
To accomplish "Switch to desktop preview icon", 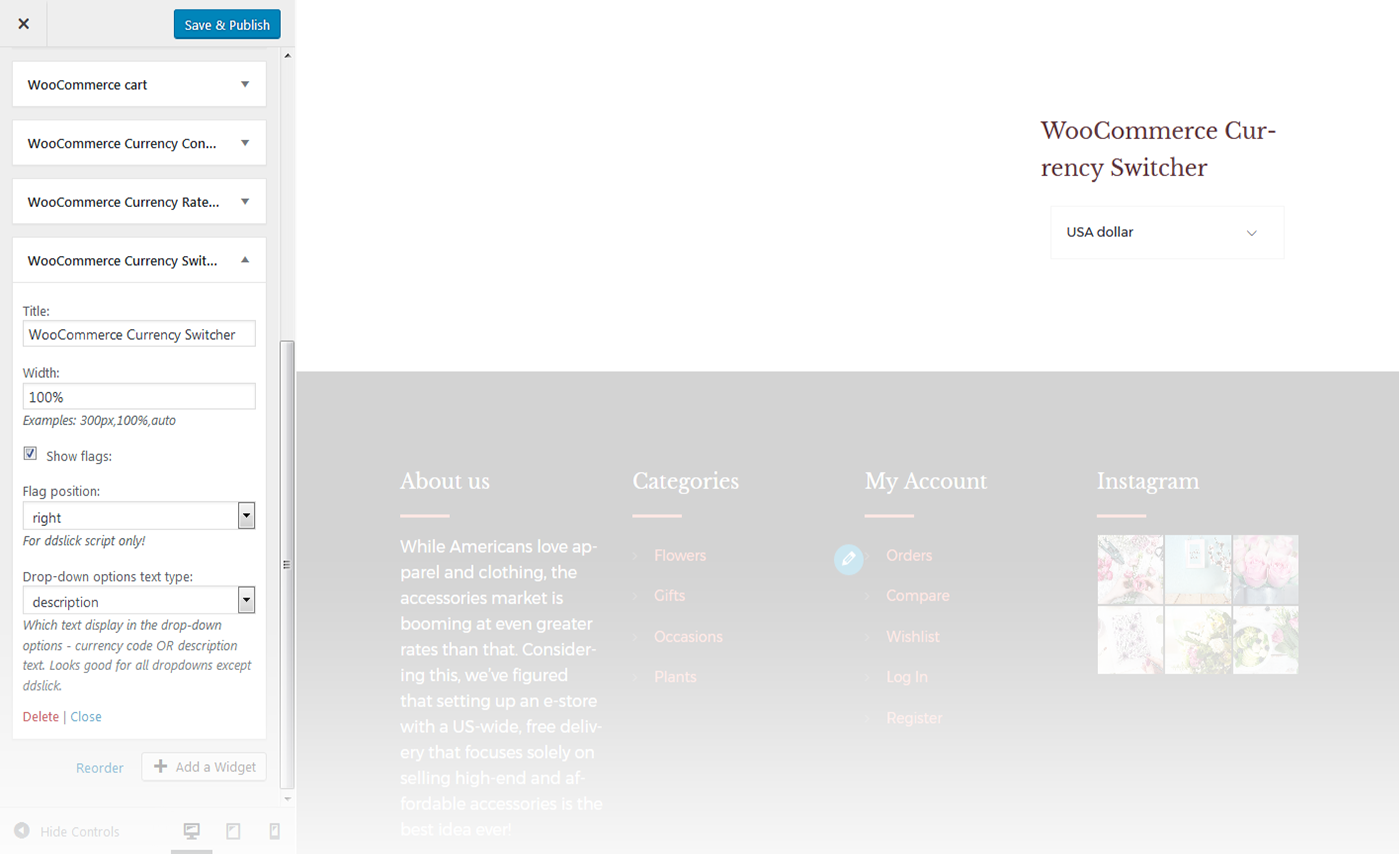I will tap(192, 831).
